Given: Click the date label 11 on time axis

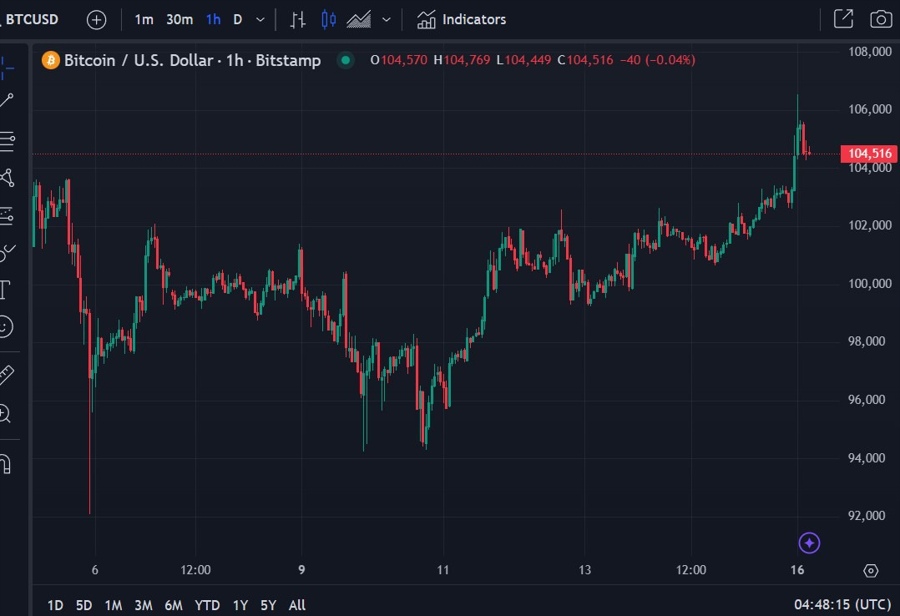Looking at the screenshot, I should click(443, 570).
